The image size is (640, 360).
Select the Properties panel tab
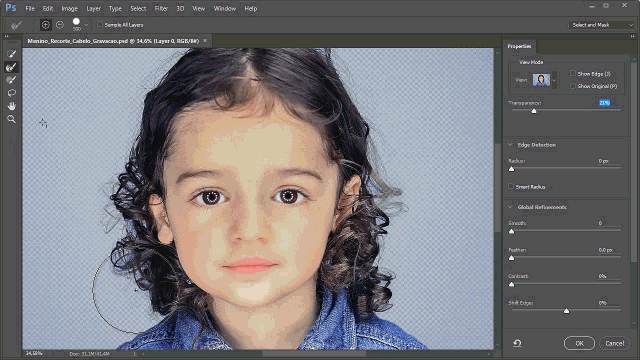(x=519, y=46)
